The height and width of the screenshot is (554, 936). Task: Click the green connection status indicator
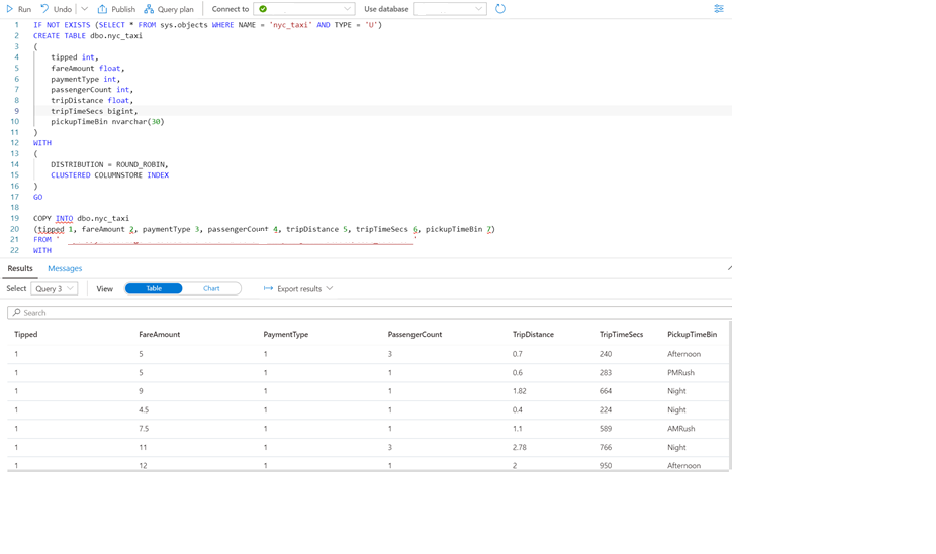[263, 9]
